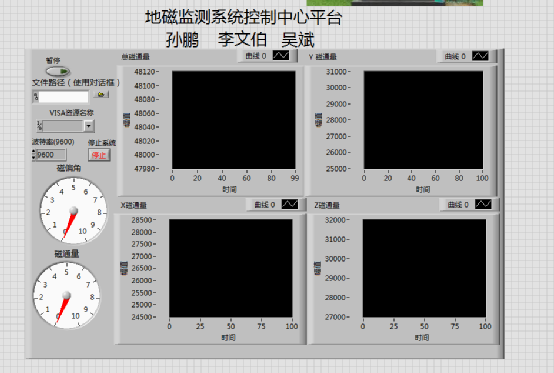Toggle the 暂停 pause switch
Viewport: 554px width, 373px height.
point(58,72)
